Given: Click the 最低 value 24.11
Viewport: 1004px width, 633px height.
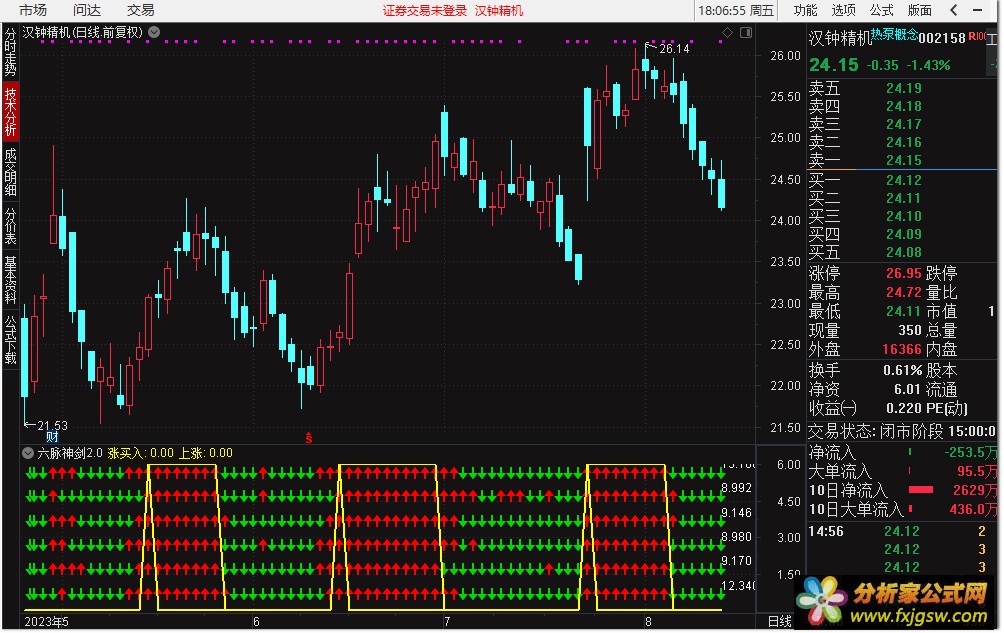Looking at the screenshot, I should pyautogui.click(x=903, y=312).
